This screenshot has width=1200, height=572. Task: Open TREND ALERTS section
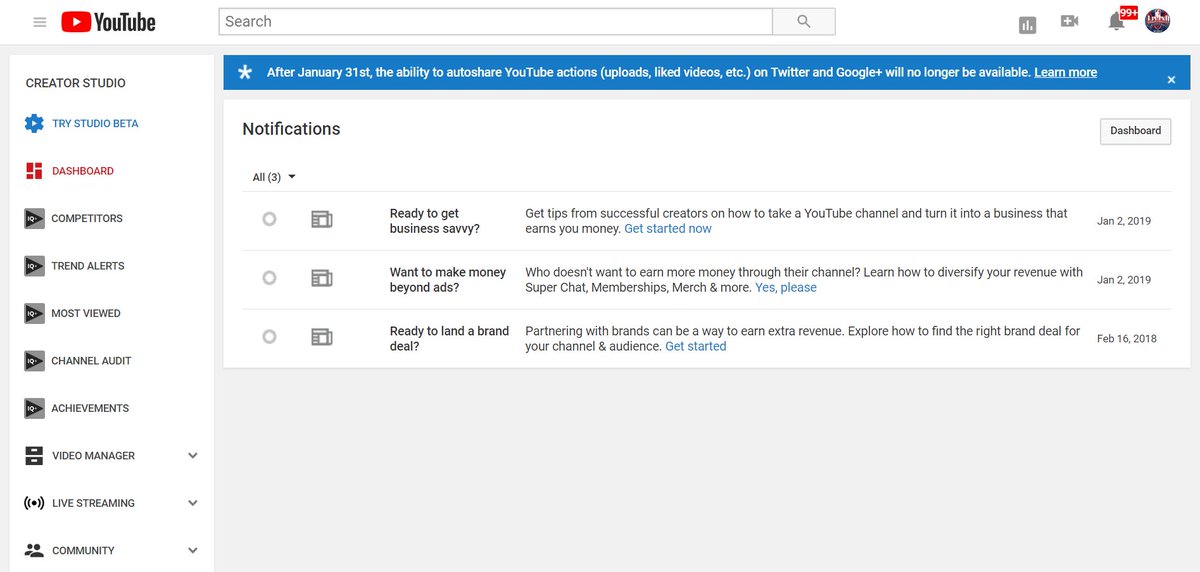pyautogui.click(x=88, y=266)
